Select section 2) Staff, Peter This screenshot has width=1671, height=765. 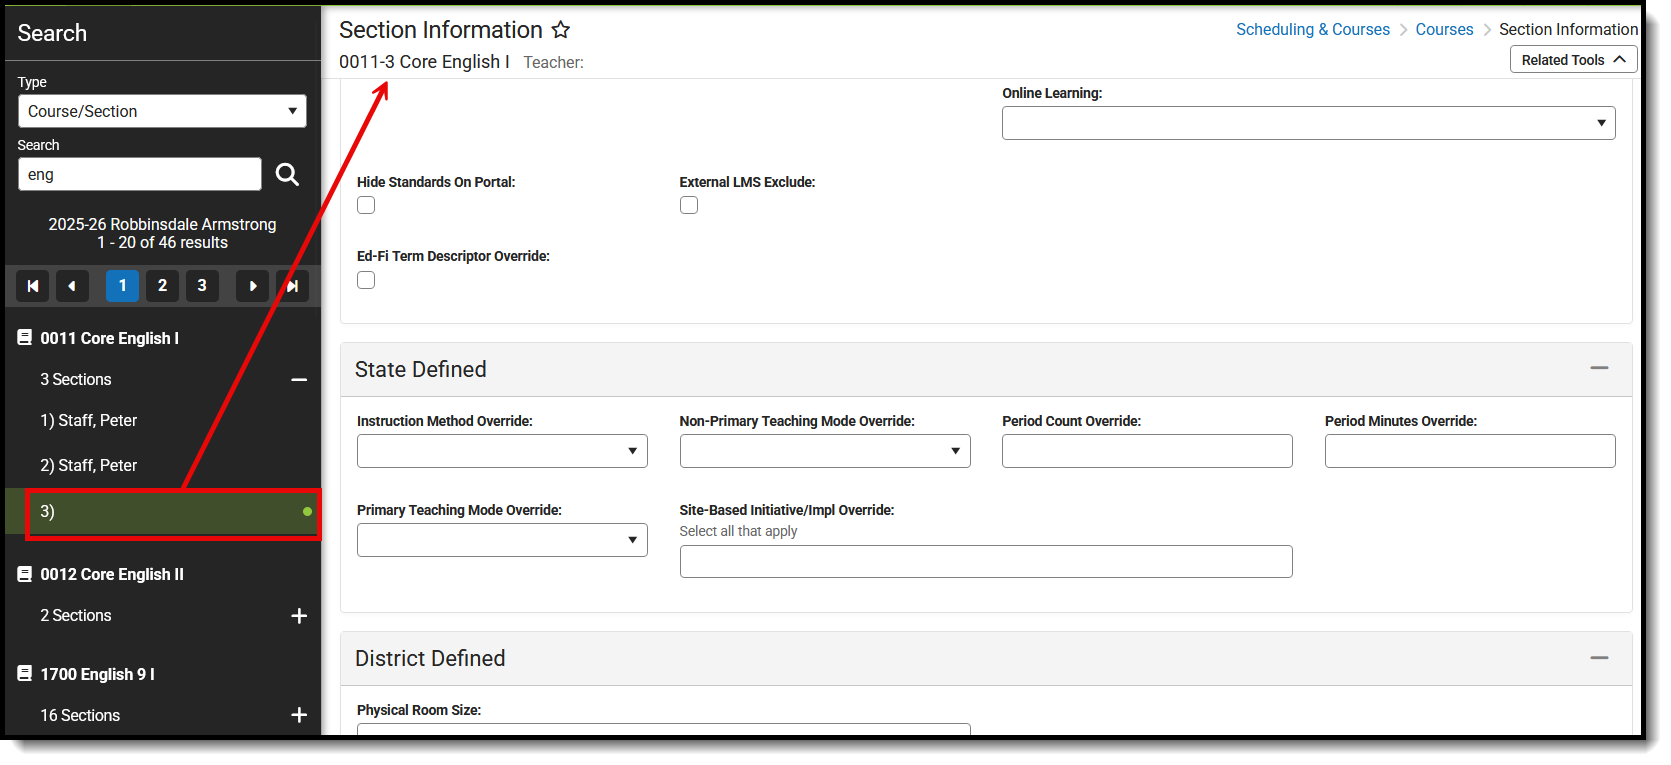point(89,465)
